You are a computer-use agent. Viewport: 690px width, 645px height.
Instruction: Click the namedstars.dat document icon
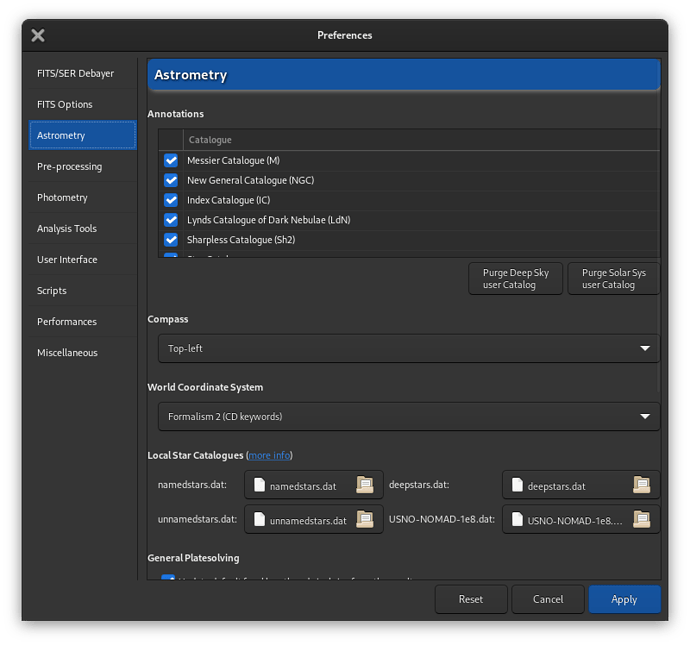pyautogui.click(x=260, y=486)
